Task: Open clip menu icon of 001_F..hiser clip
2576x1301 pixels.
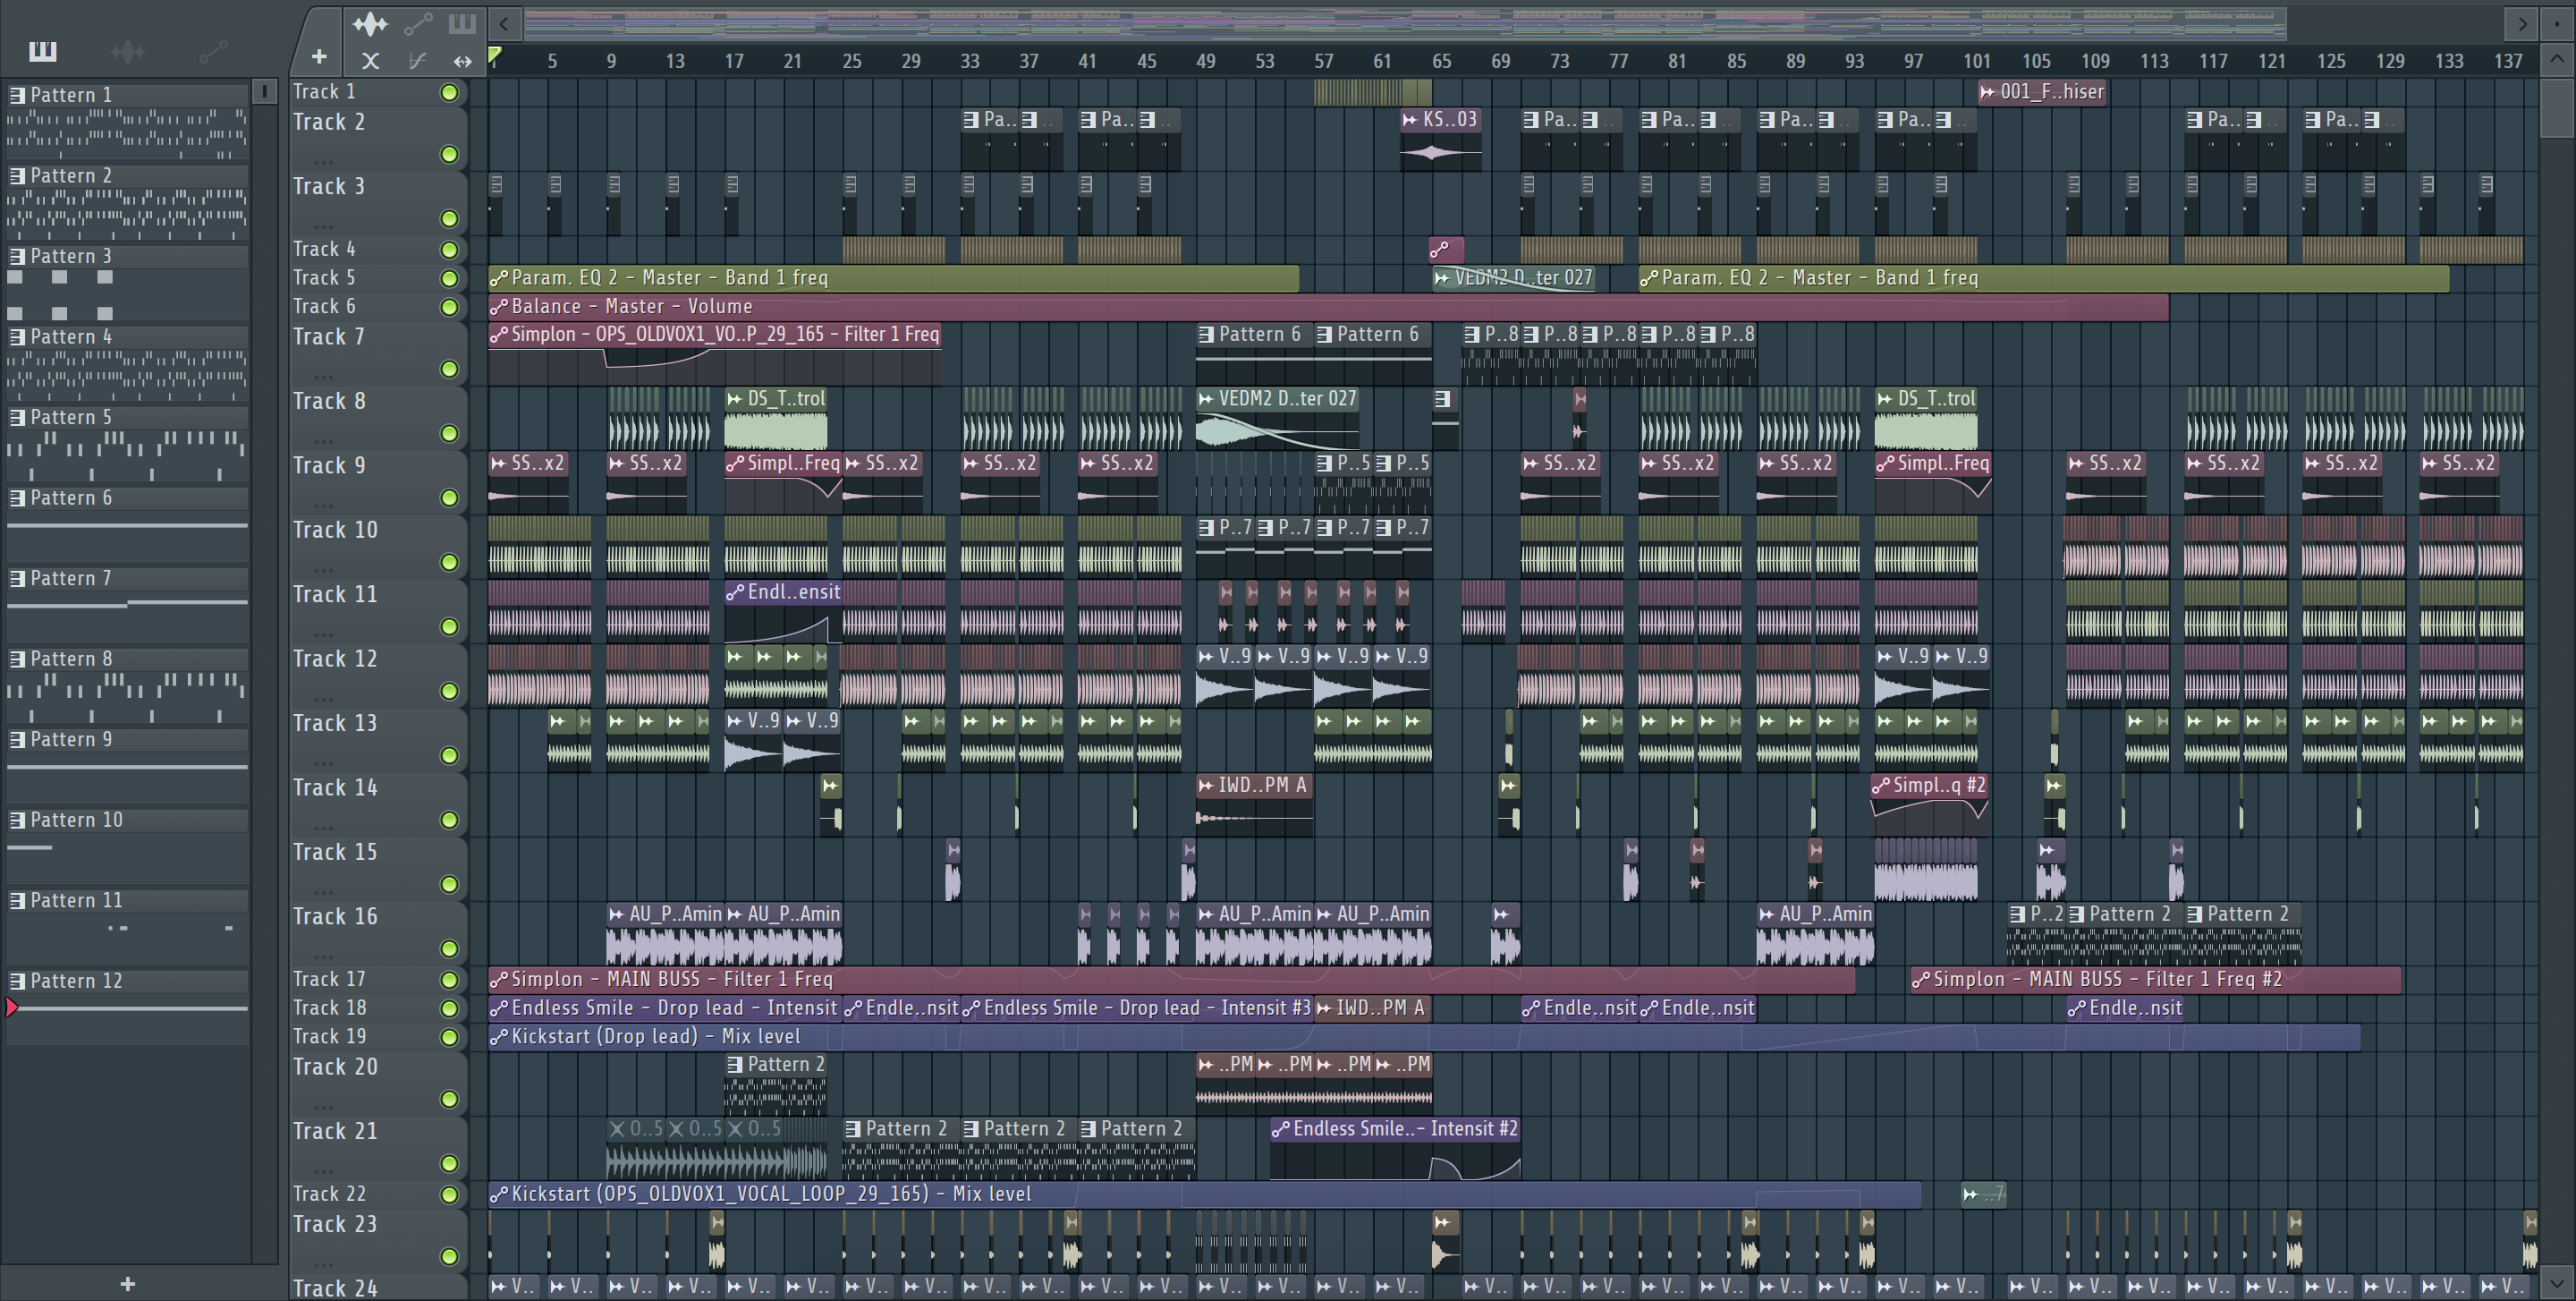Action: pyautogui.click(x=1988, y=92)
